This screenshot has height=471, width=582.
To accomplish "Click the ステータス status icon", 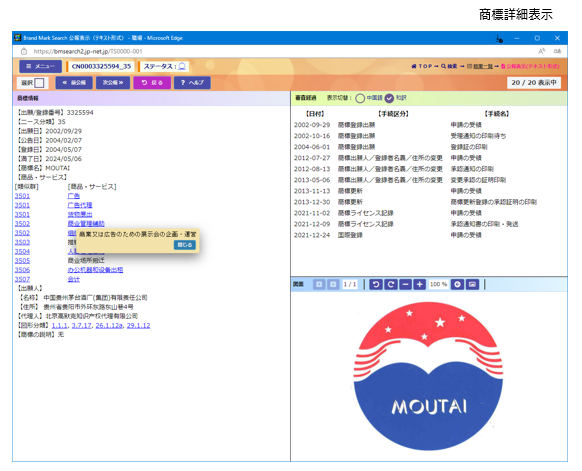I will (x=182, y=66).
